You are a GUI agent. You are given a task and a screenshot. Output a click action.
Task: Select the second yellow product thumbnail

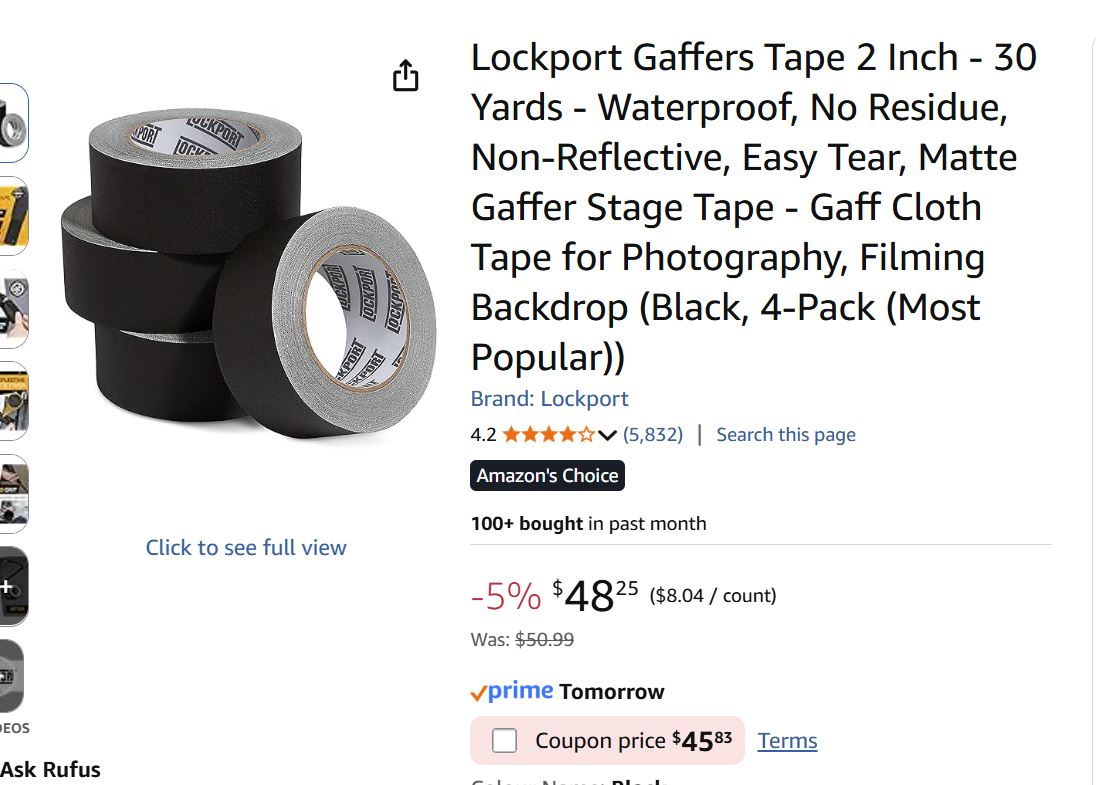[13, 216]
